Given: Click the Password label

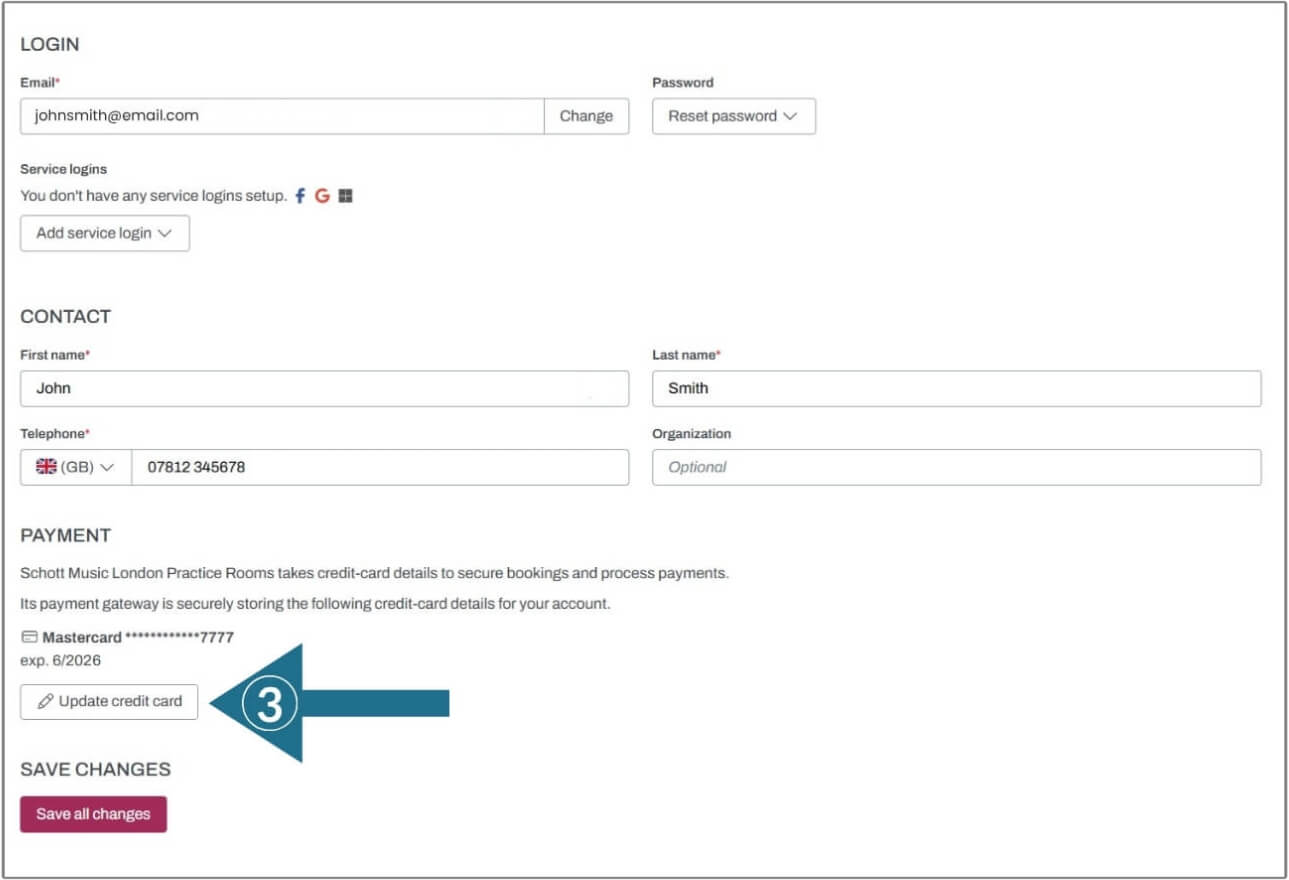Looking at the screenshot, I should (683, 82).
